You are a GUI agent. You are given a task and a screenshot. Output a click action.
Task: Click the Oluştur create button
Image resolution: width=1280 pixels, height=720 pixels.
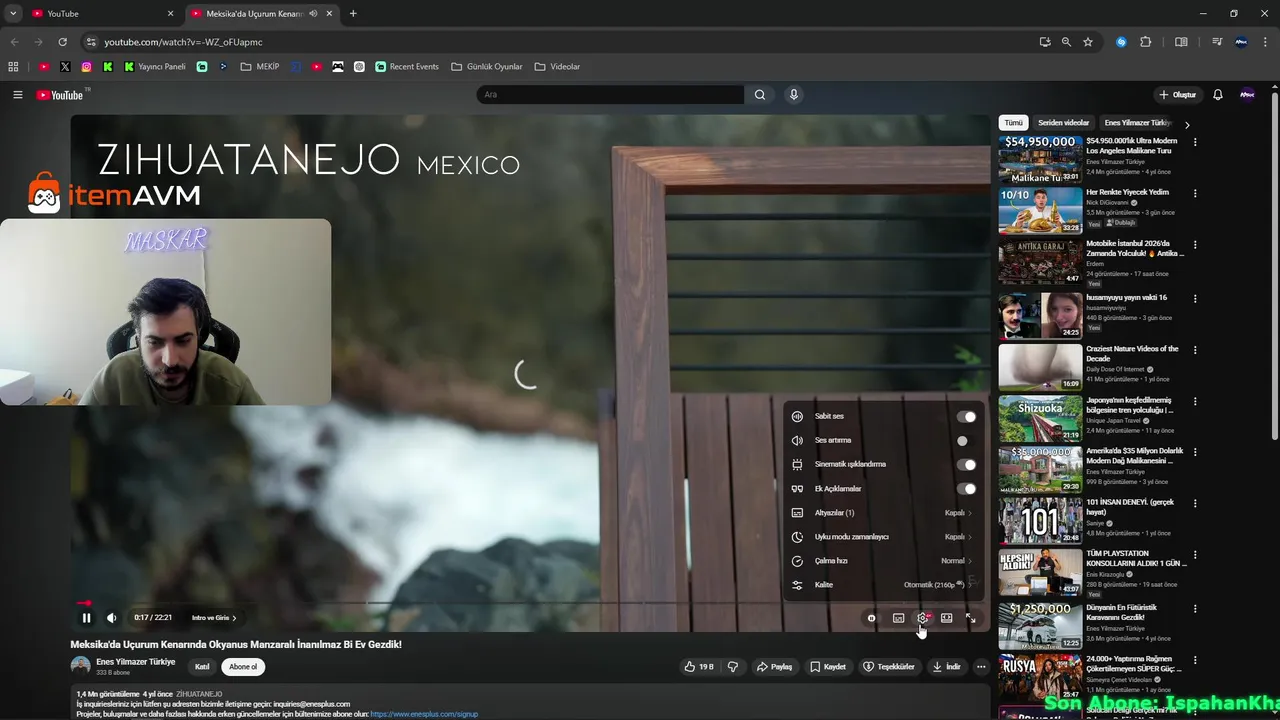[x=1177, y=95]
